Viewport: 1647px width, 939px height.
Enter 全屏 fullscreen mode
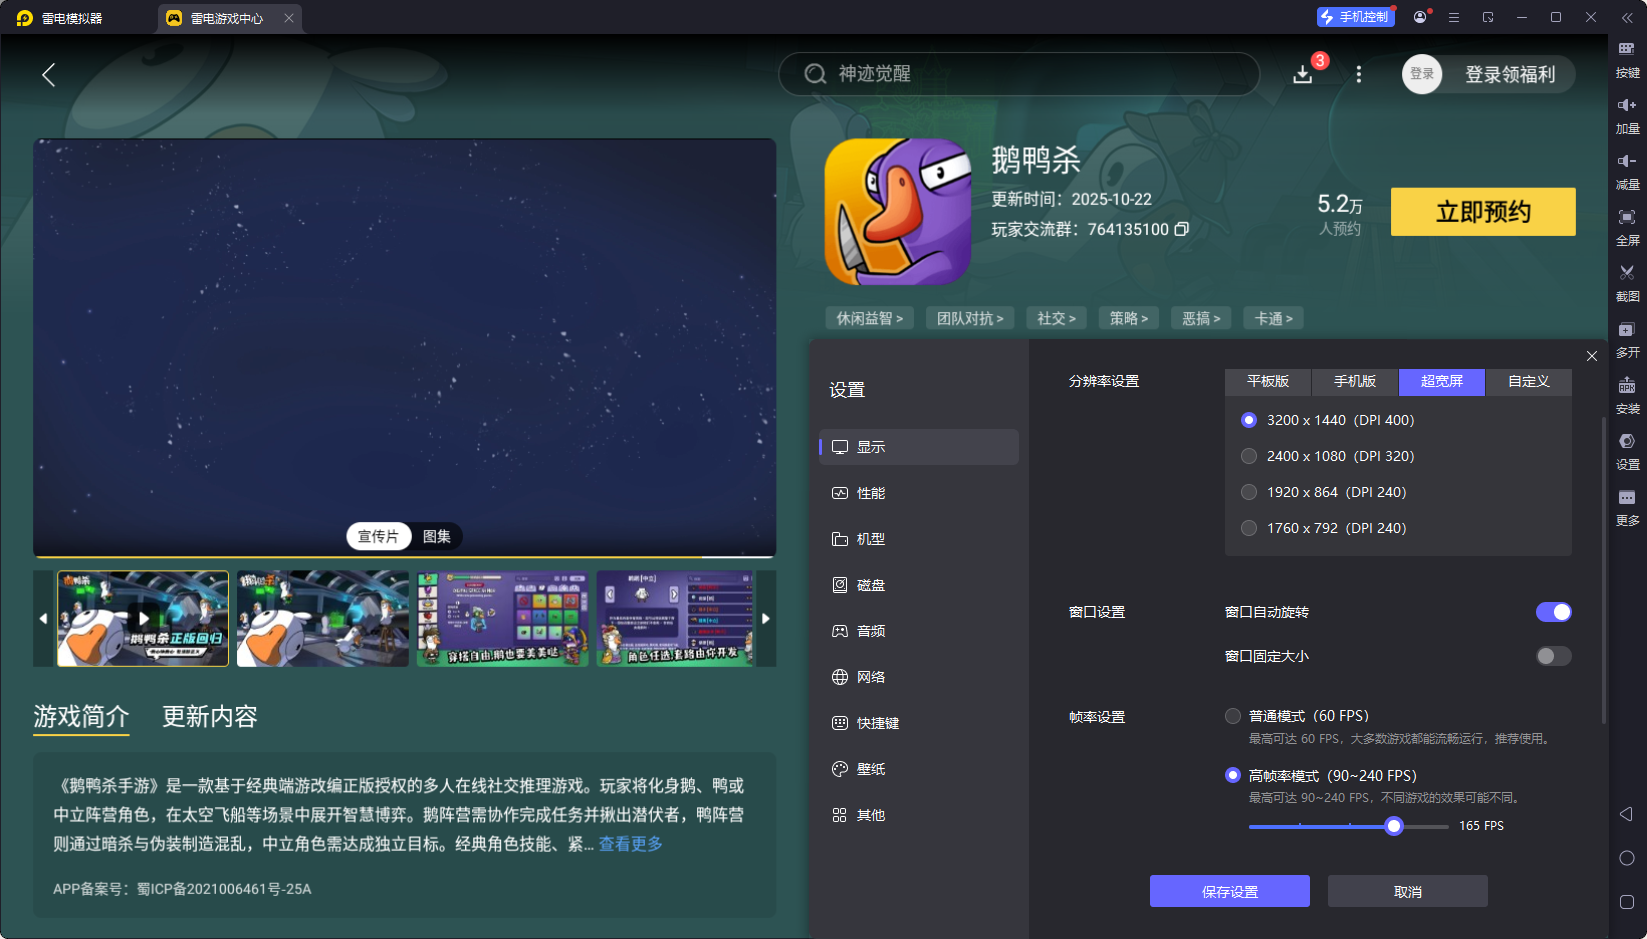(1627, 227)
